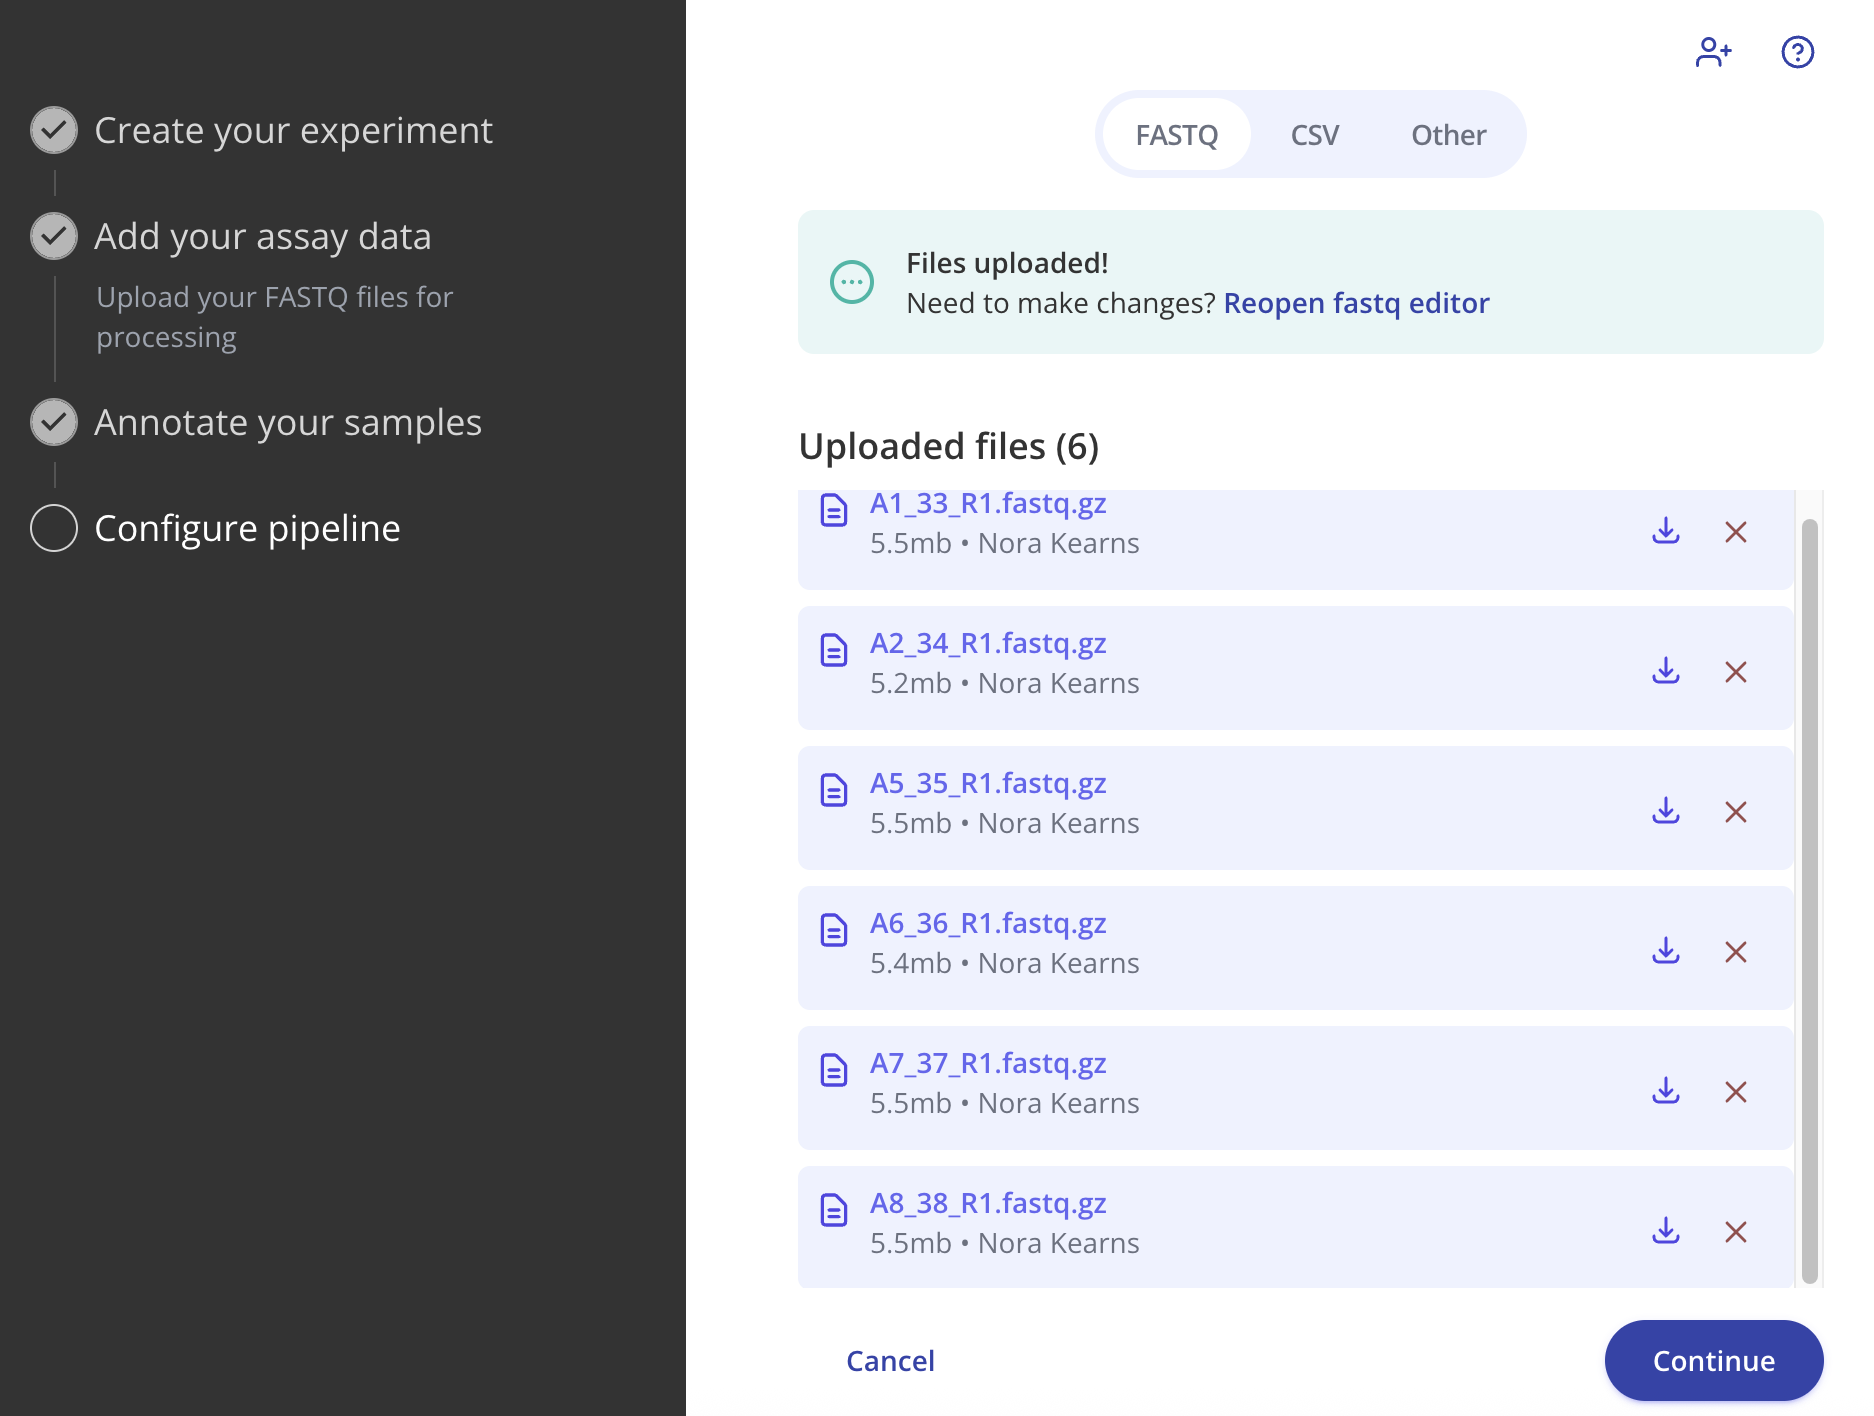Download the A7_37_R1.fastq.gz file
The width and height of the screenshot is (1874, 1416).
(1665, 1091)
